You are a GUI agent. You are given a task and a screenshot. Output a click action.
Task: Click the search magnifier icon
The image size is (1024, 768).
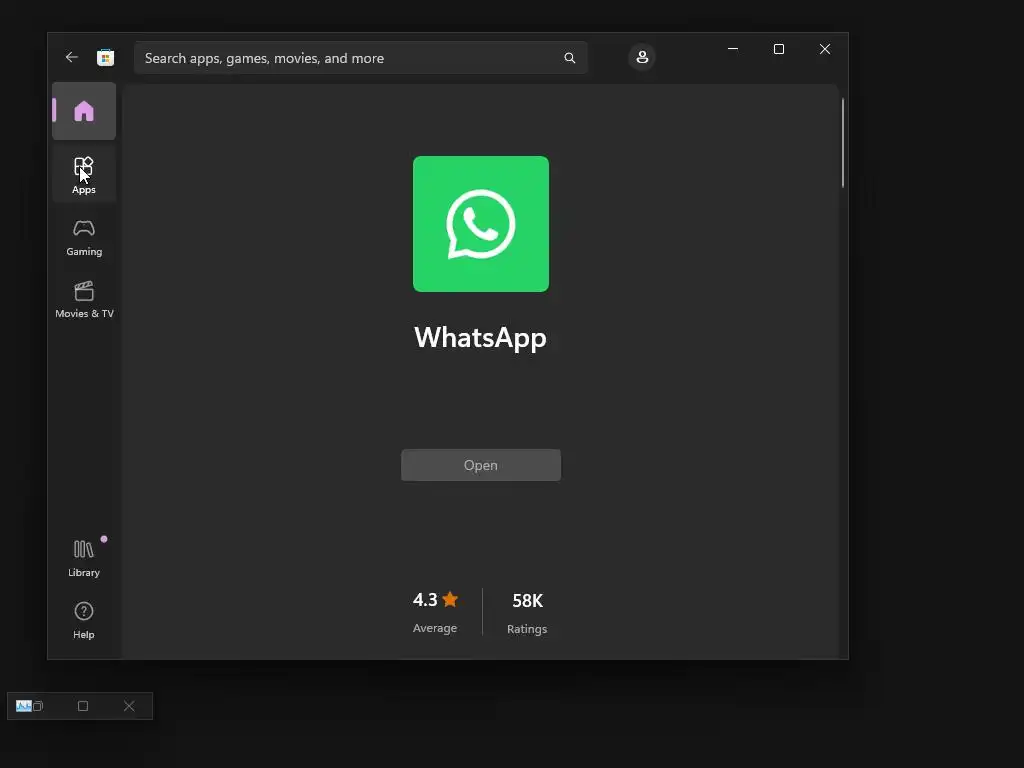click(x=569, y=58)
